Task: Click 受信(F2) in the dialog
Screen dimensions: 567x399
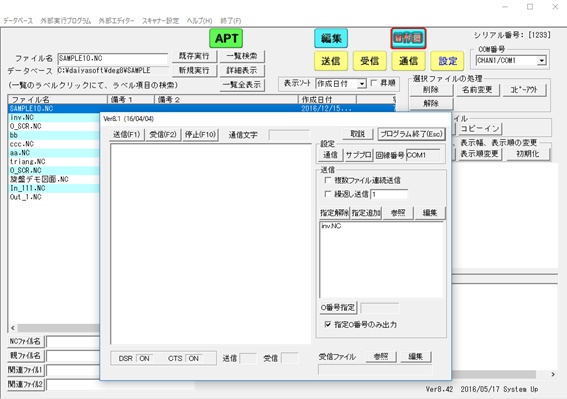Action: (163, 135)
